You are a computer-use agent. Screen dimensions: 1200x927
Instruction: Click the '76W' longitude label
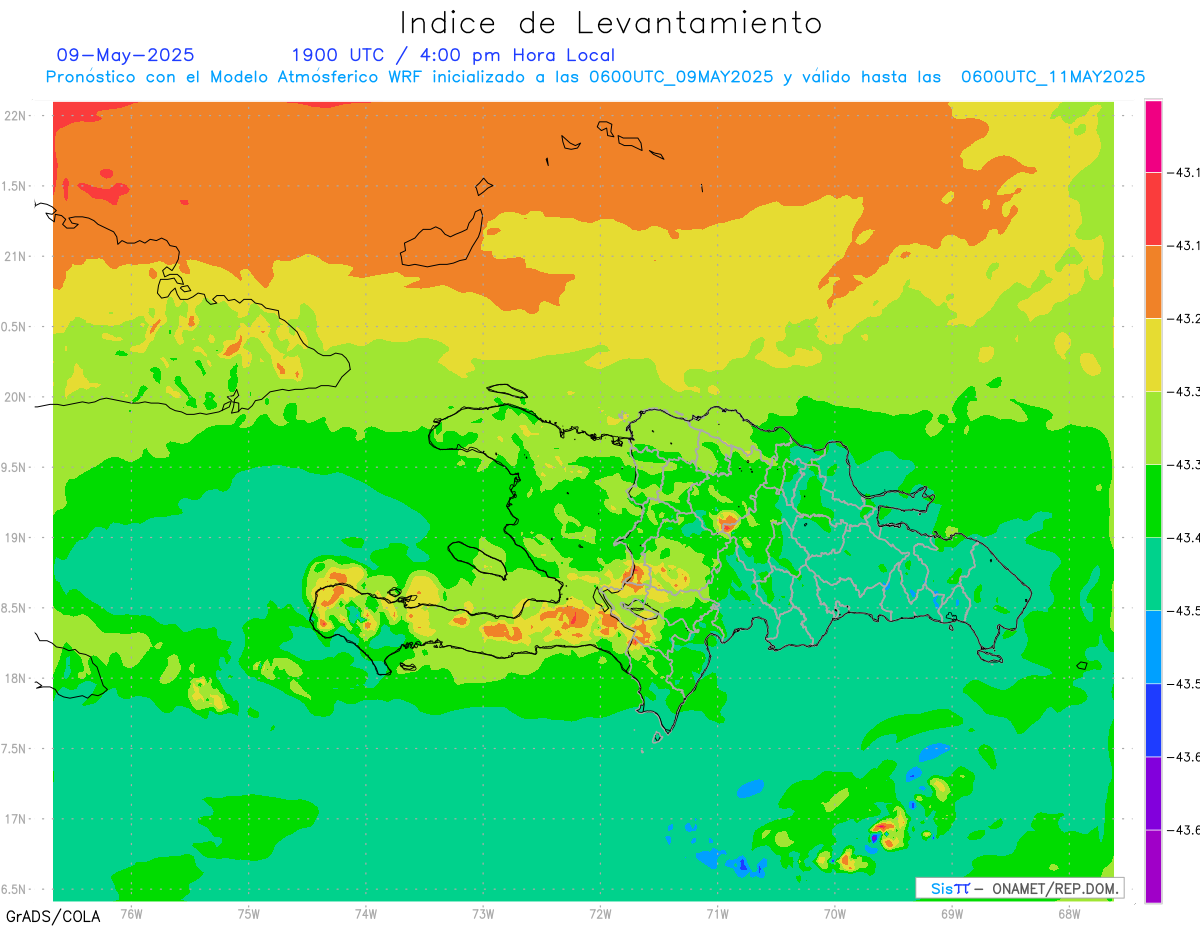click(131, 913)
